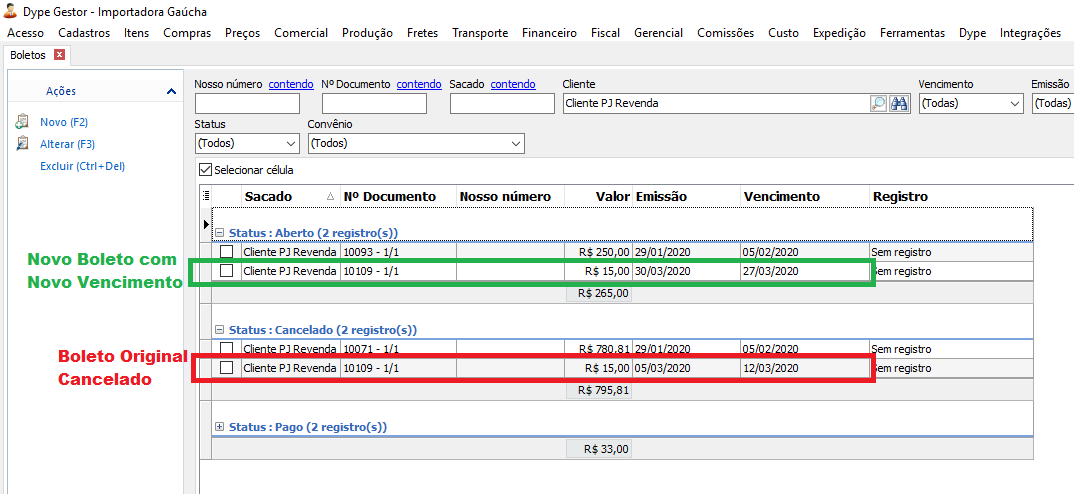Check the box for cancelled boleto dated 05/03/2020
The height and width of the screenshot is (494, 1074).
pos(227,368)
